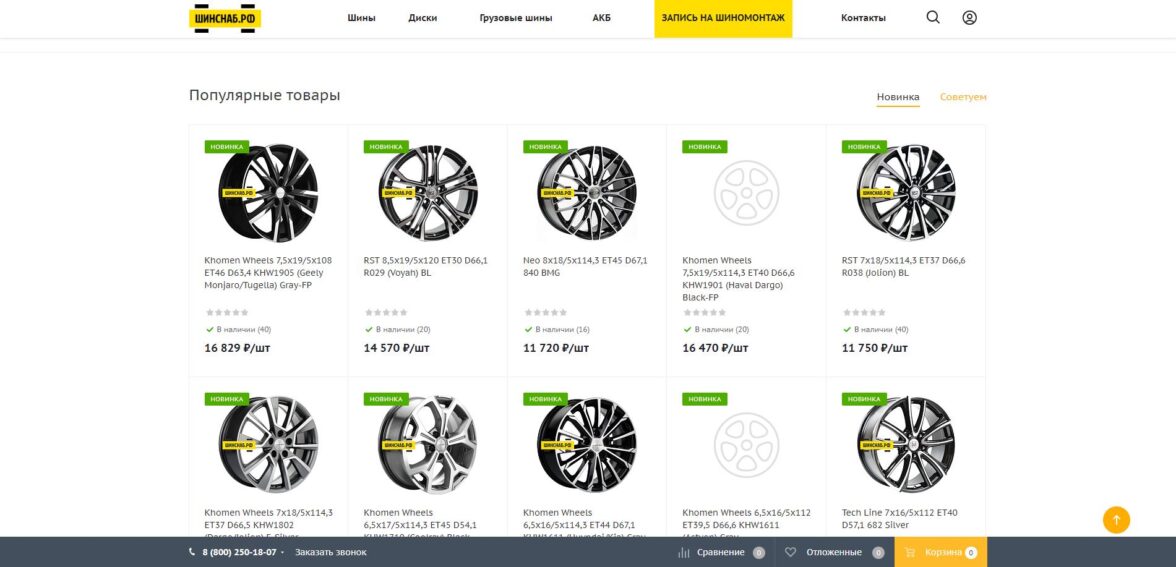
Task: Open Khomen Wheels 6,5x16 ET44 D67,1 wheel image
Action: coord(586,445)
